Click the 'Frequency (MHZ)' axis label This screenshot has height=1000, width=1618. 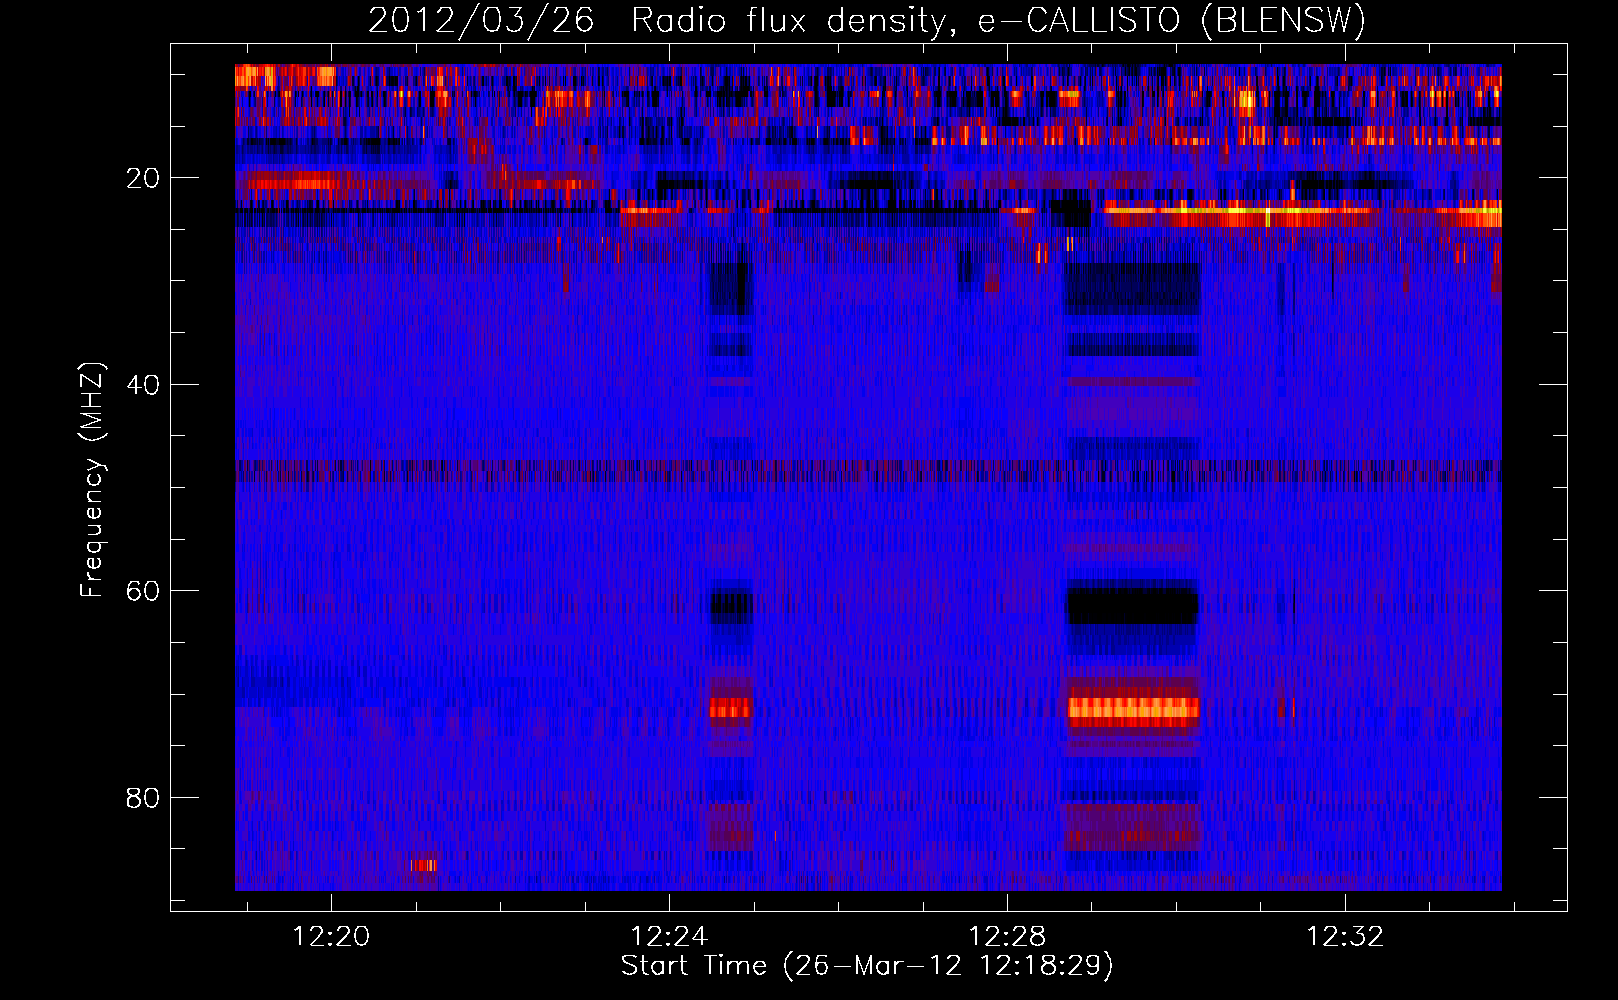pos(92,480)
